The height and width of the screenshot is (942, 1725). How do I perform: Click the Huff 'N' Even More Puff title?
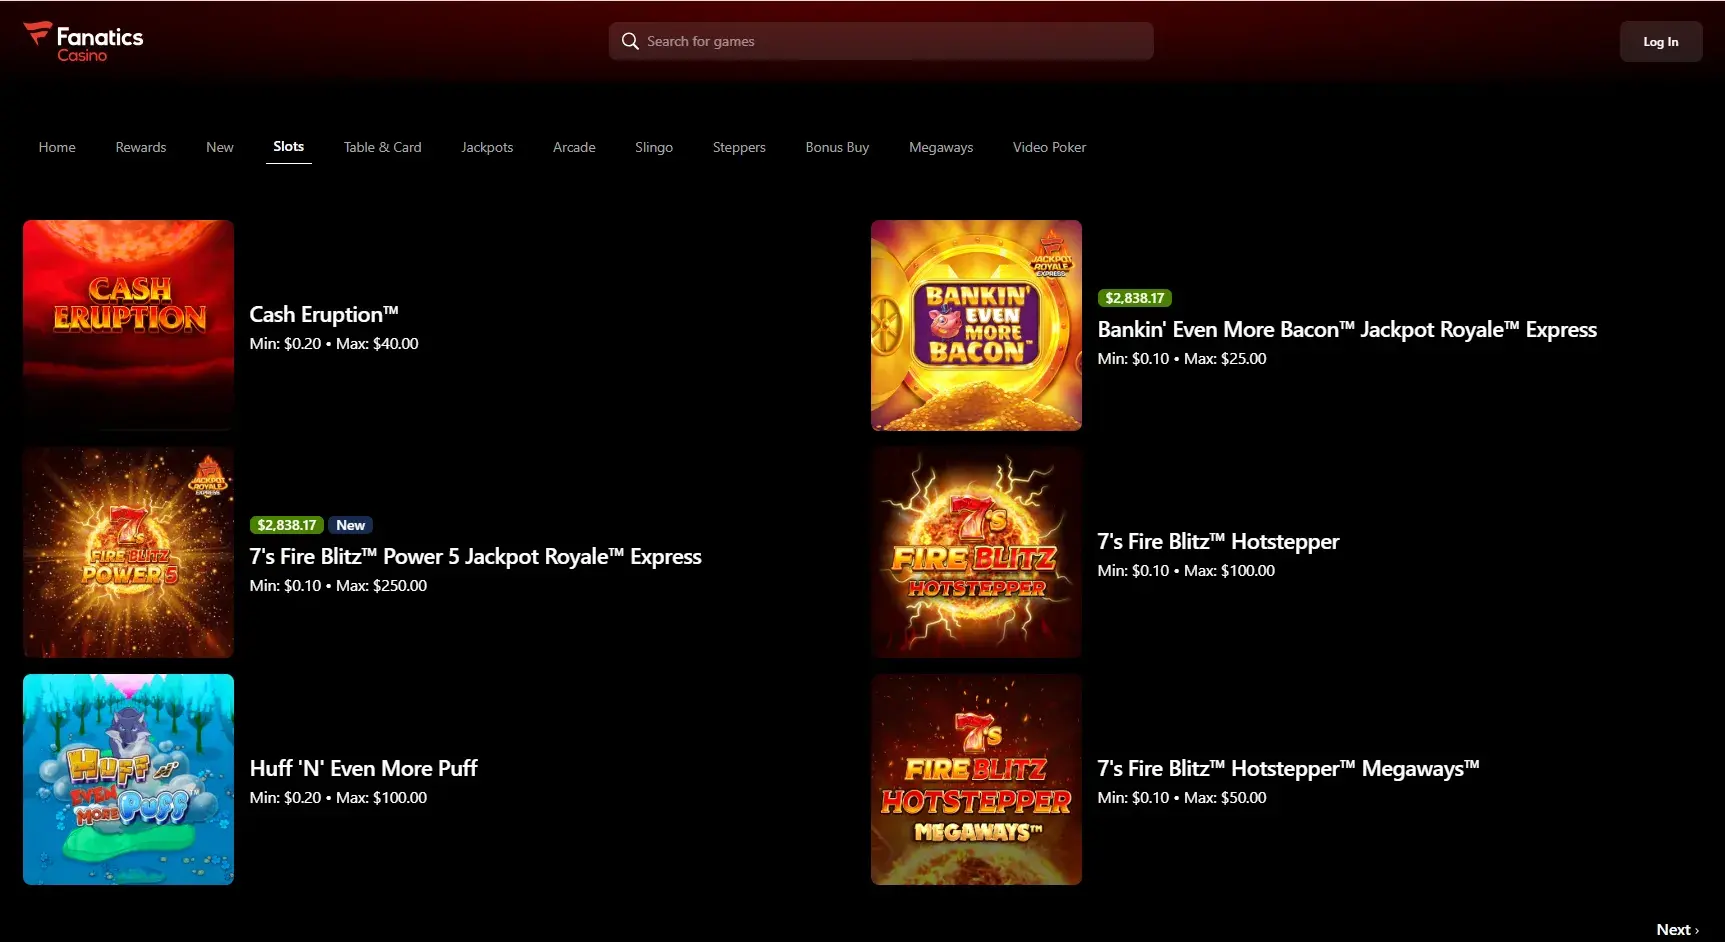click(x=363, y=768)
